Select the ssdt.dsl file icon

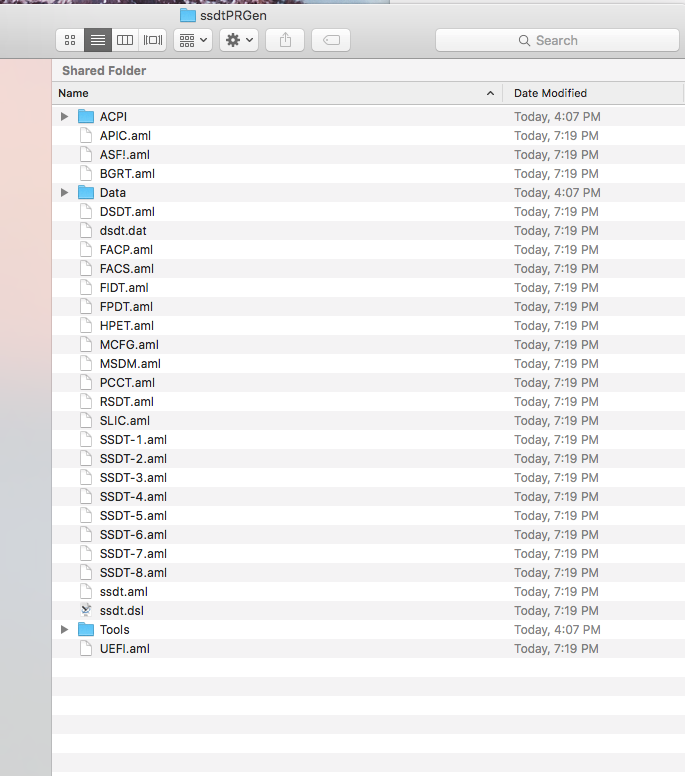click(86, 610)
